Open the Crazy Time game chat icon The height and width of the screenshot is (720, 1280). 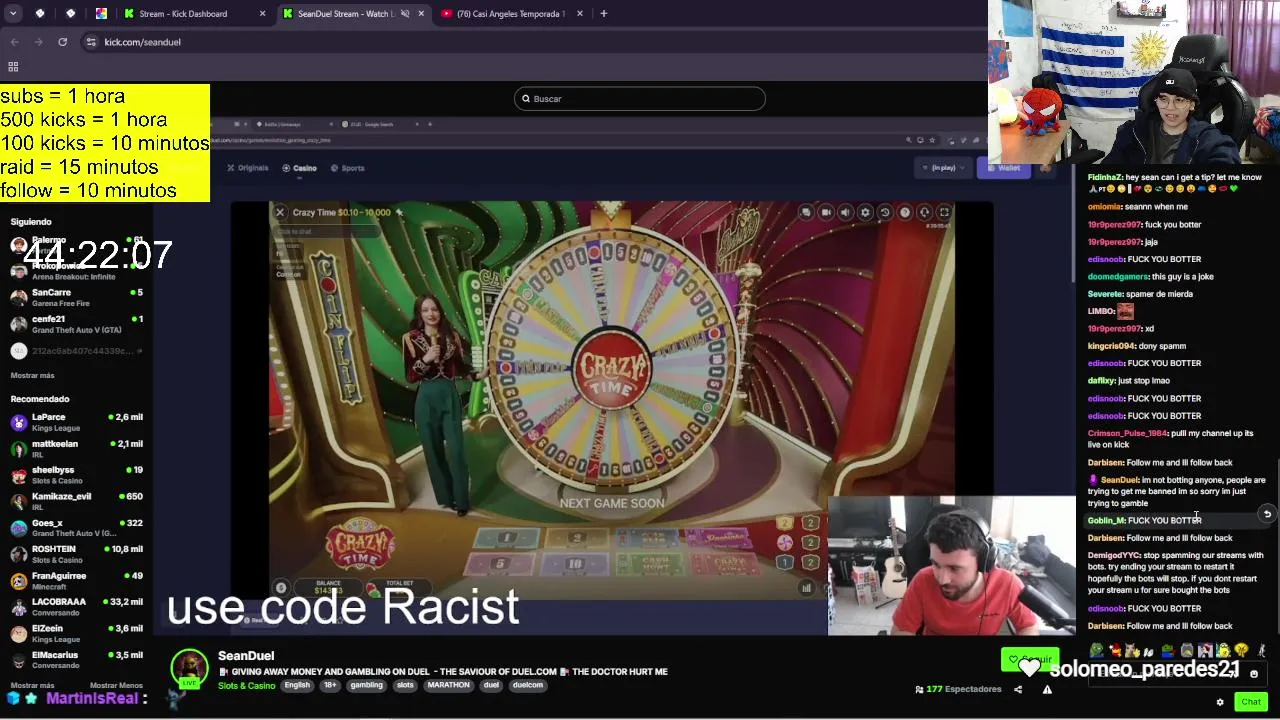pos(806,212)
